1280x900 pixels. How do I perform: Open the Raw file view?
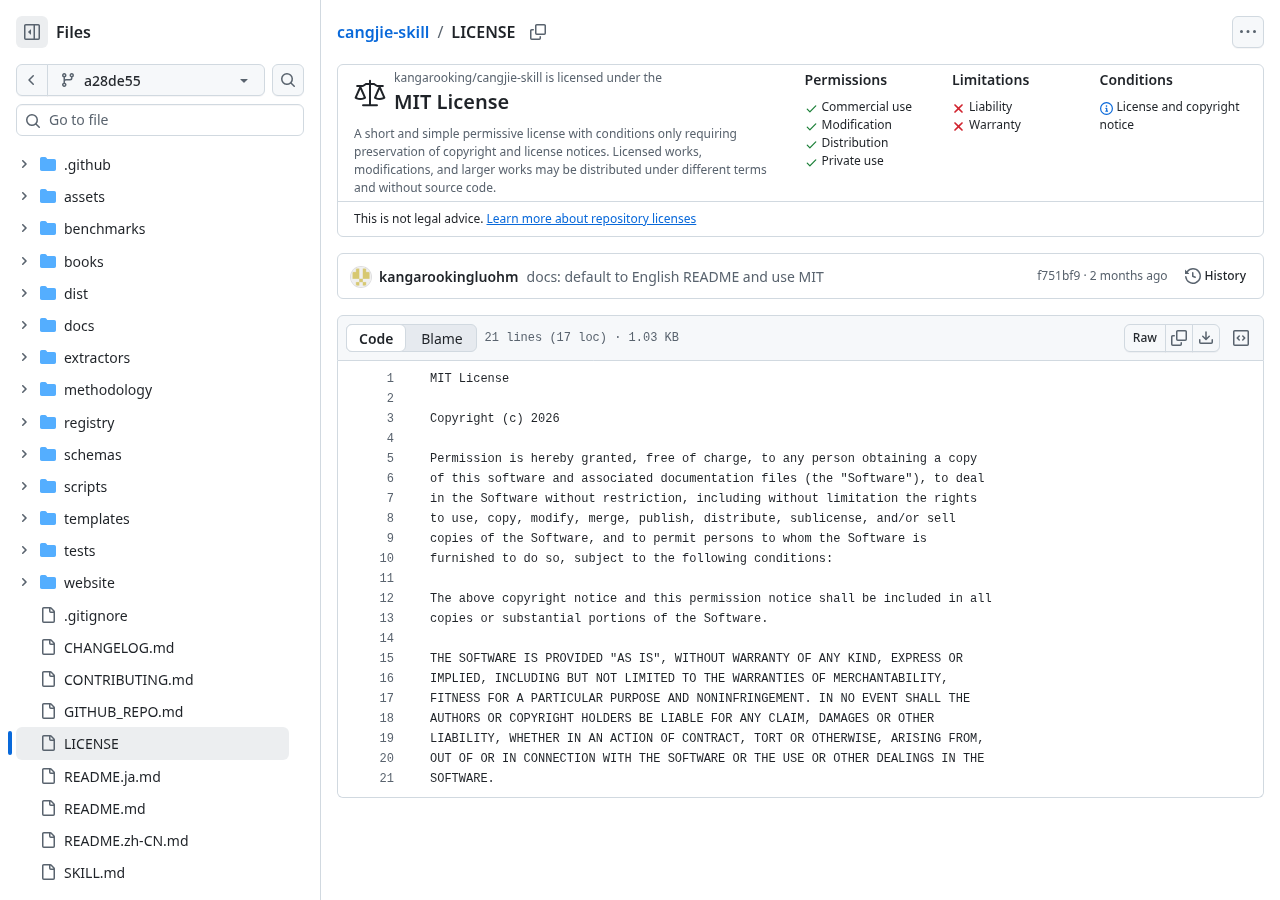(x=1145, y=338)
